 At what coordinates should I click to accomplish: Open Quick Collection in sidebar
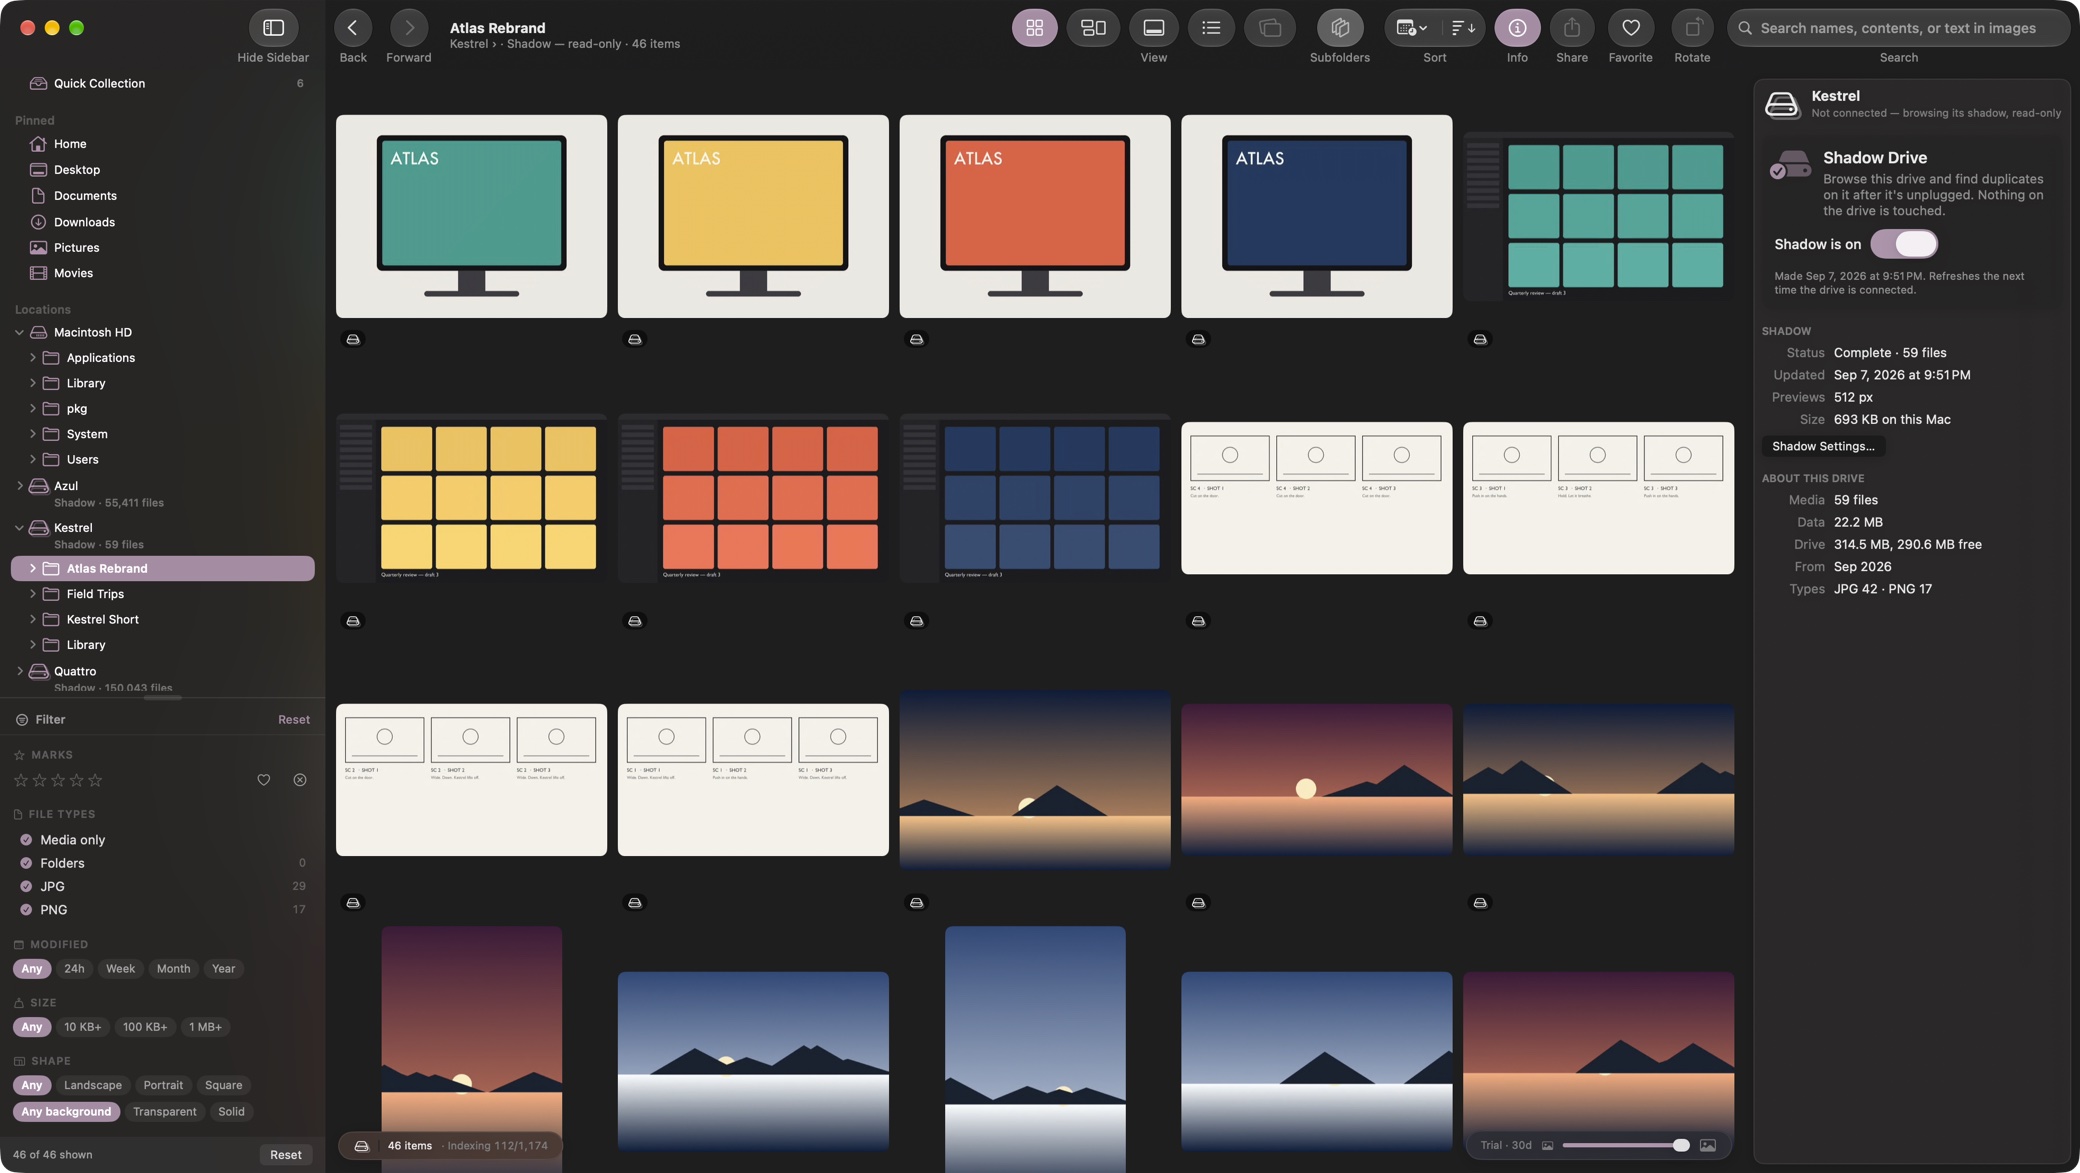[x=163, y=84]
